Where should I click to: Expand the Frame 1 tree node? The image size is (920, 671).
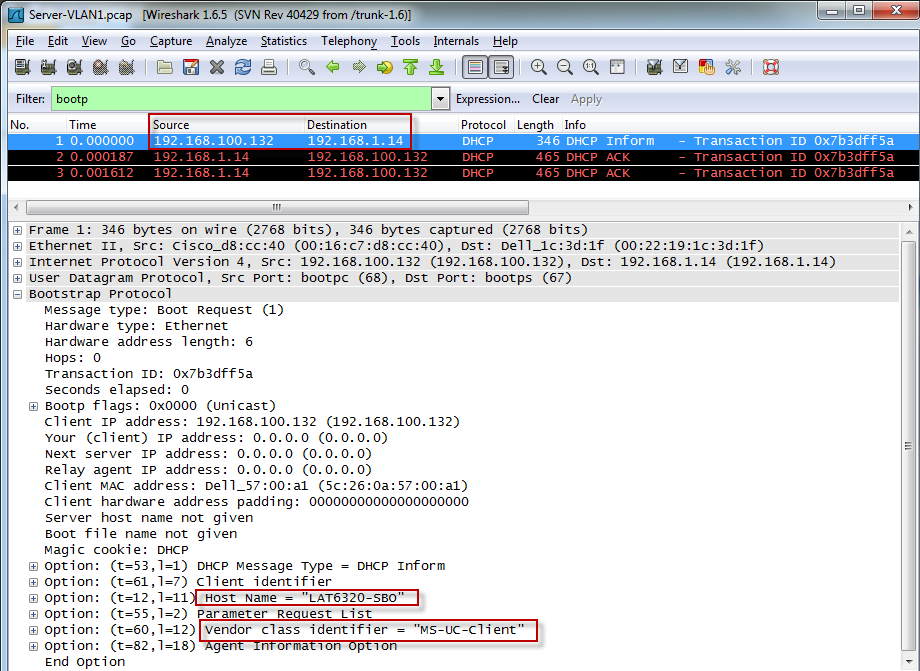point(18,230)
